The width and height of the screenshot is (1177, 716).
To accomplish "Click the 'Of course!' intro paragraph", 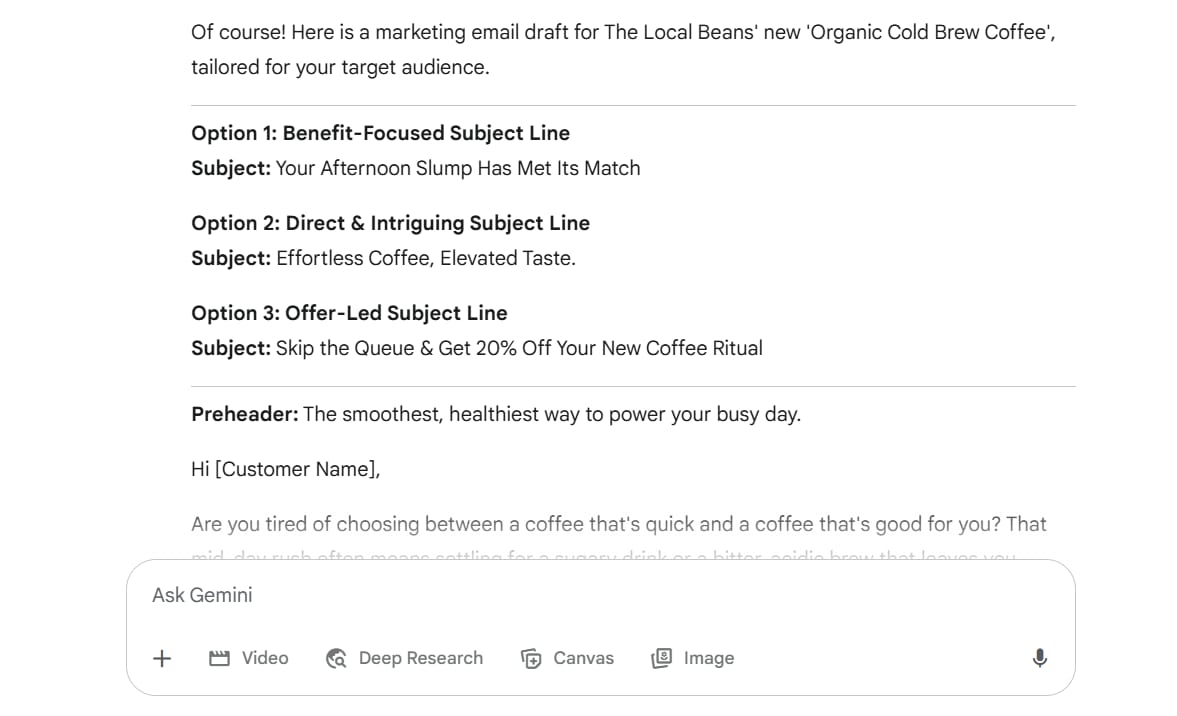I will coord(623,50).
